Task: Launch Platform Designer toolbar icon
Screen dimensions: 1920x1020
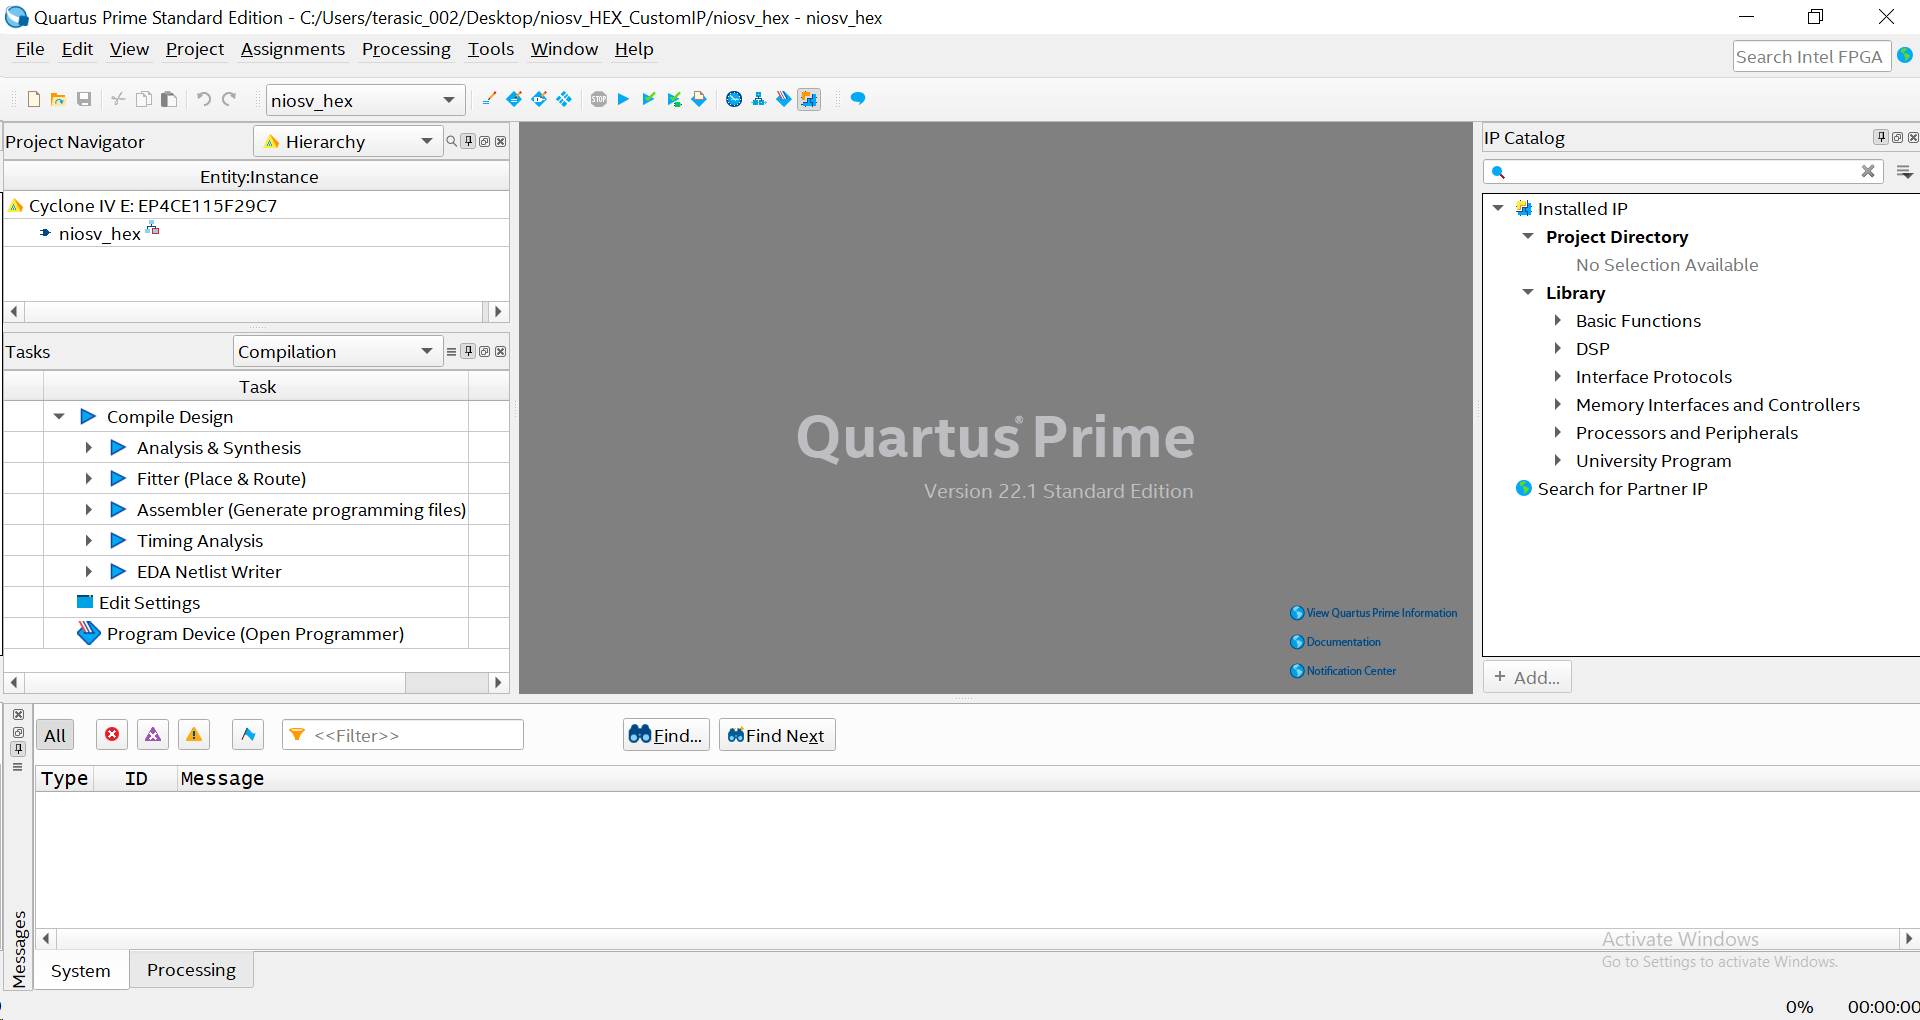Action: (x=809, y=99)
